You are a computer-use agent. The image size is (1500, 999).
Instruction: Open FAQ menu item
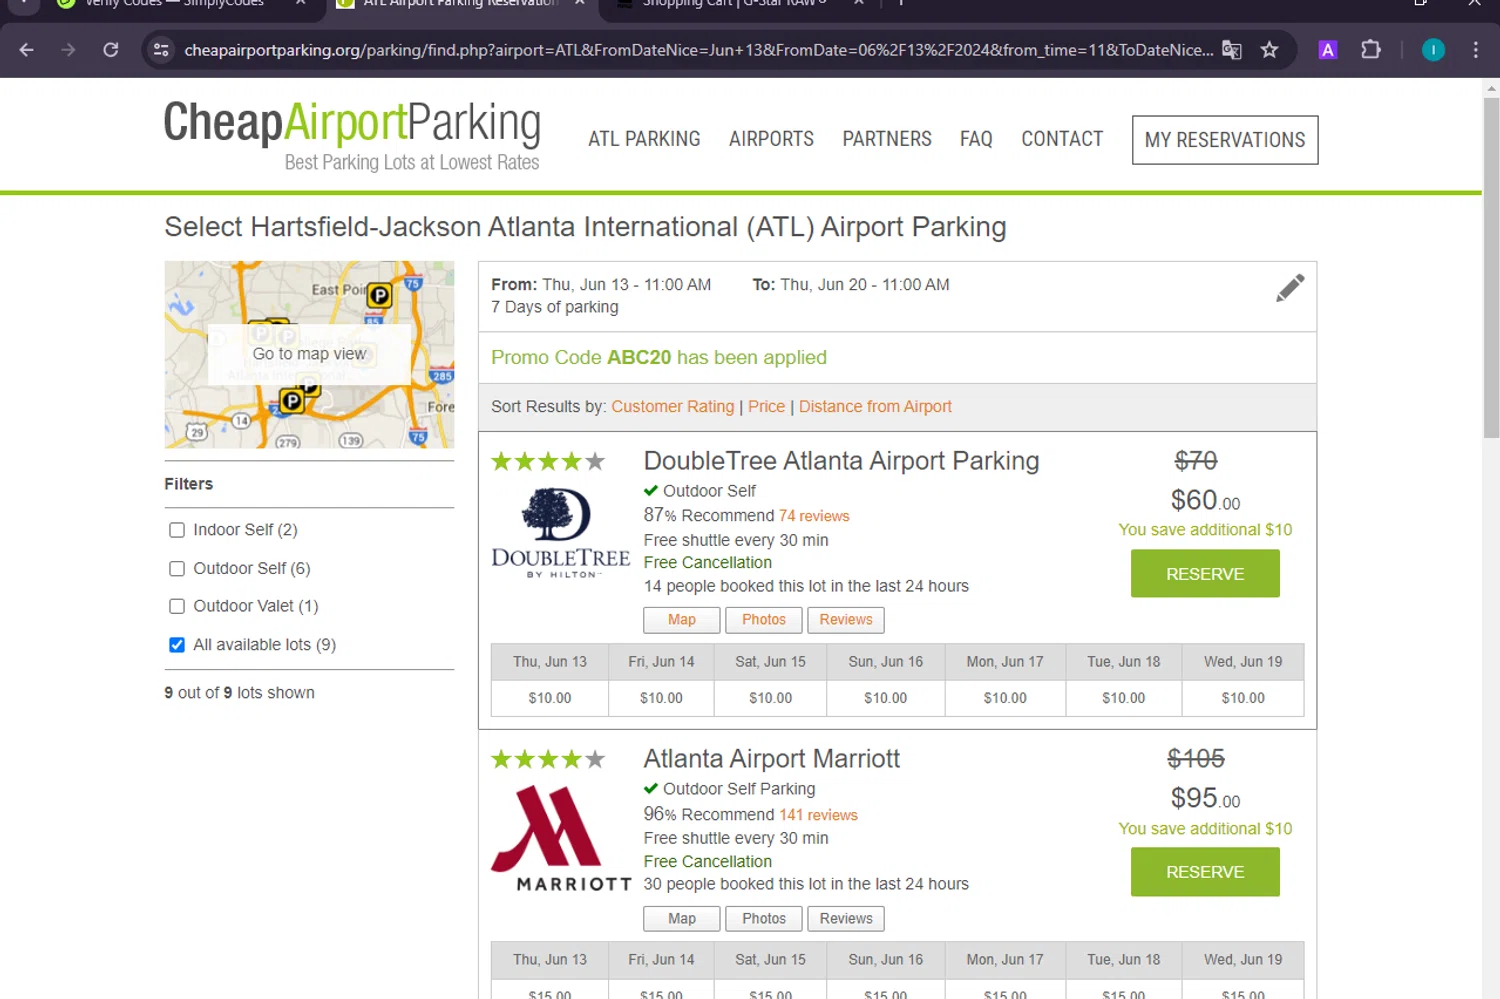(976, 139)
